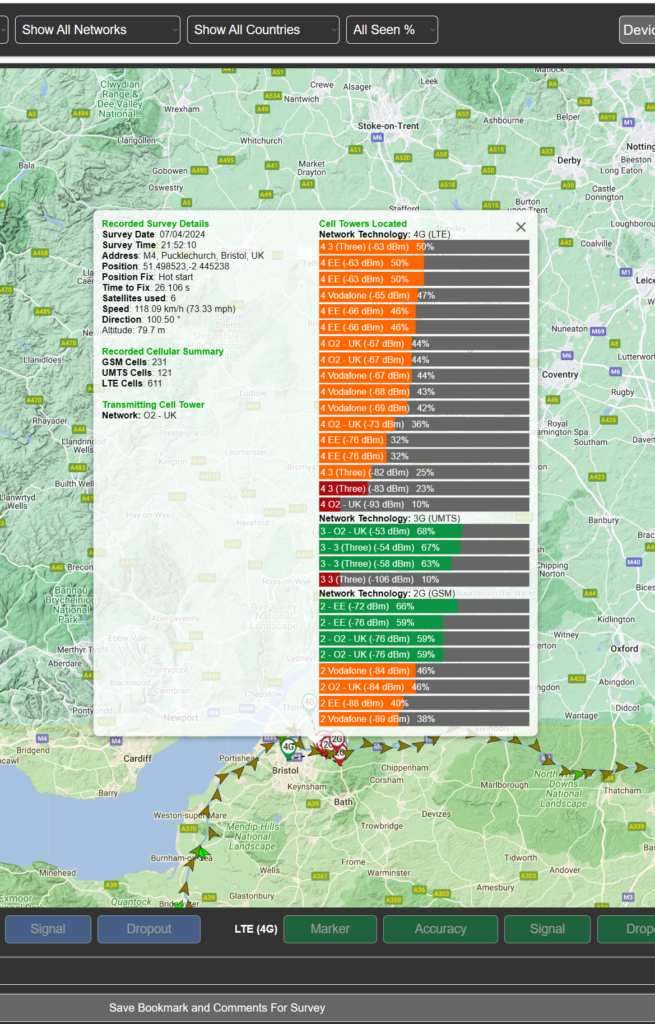Select the 3 - 3 (Three) (-58 dBm) 63% bar

[x=424, y=564]
